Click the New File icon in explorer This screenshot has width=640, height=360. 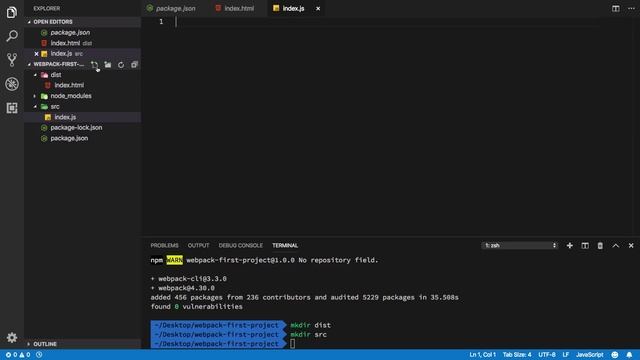point(95,64)
